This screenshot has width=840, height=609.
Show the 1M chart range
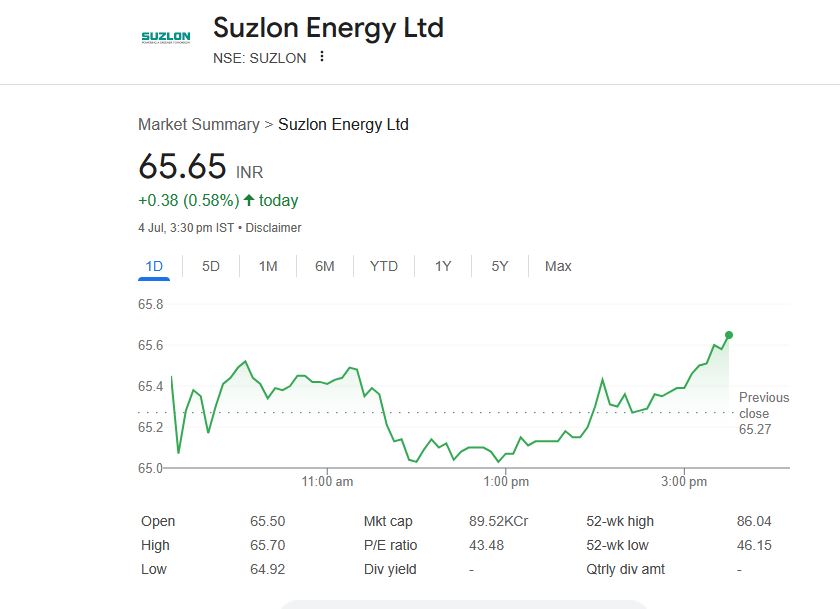point(268,266)
